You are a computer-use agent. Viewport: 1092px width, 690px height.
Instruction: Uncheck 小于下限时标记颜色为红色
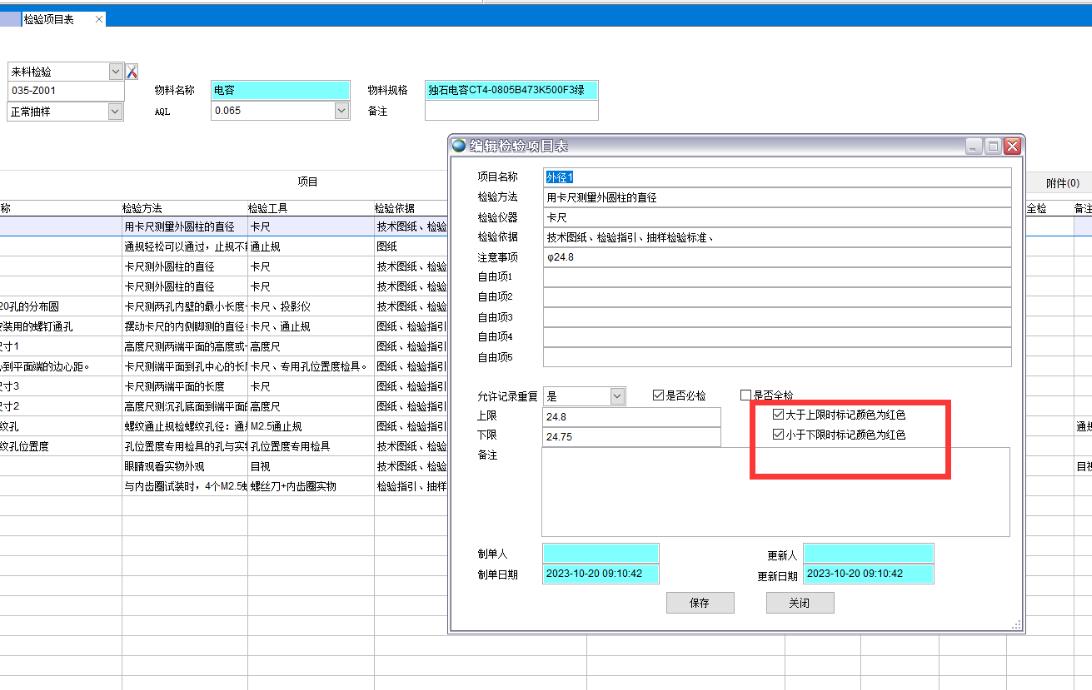pyautogui.click(x=779, y=435)
